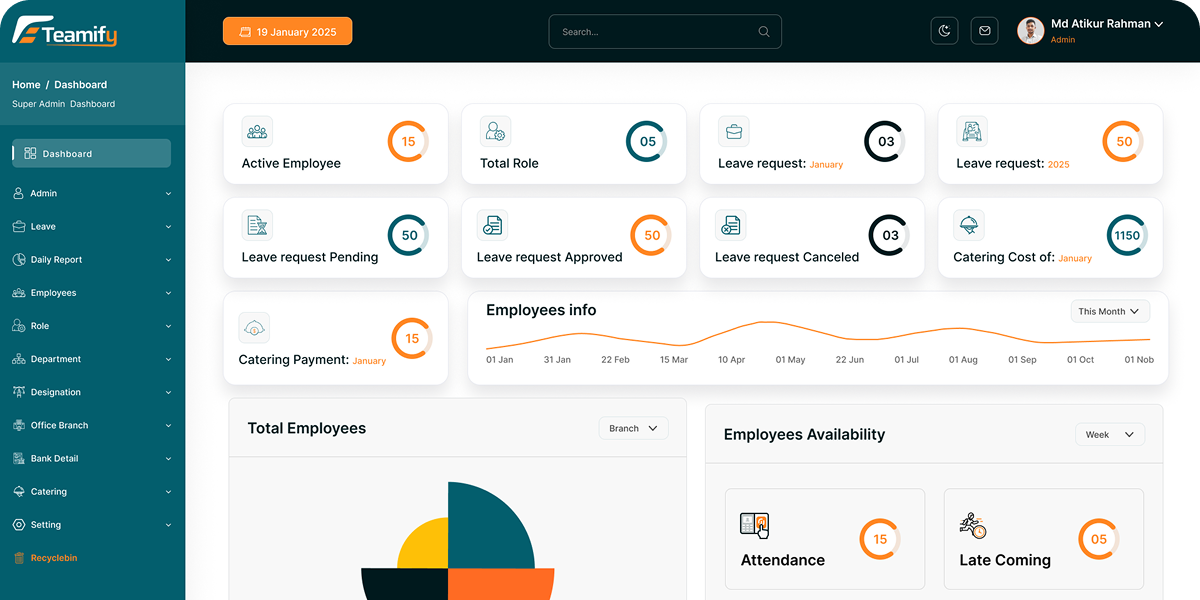Image resolution: width=1200 pixels, height=600 pixels.
Task: Click the Leave request Canceled card icon
Action: tap(731, 225)
